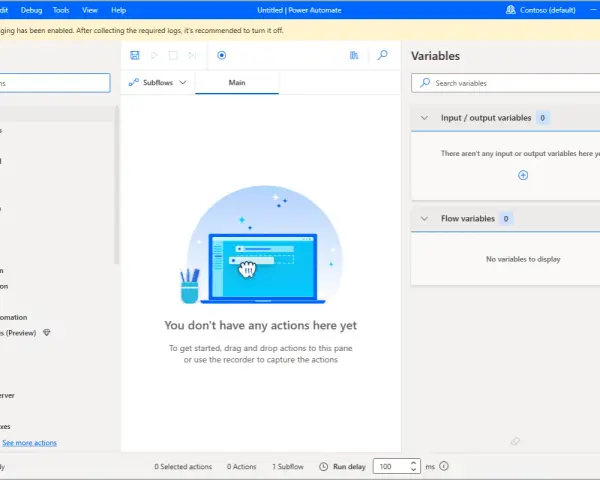
Task: Click the Run delay value field
Action: (392, 466)
